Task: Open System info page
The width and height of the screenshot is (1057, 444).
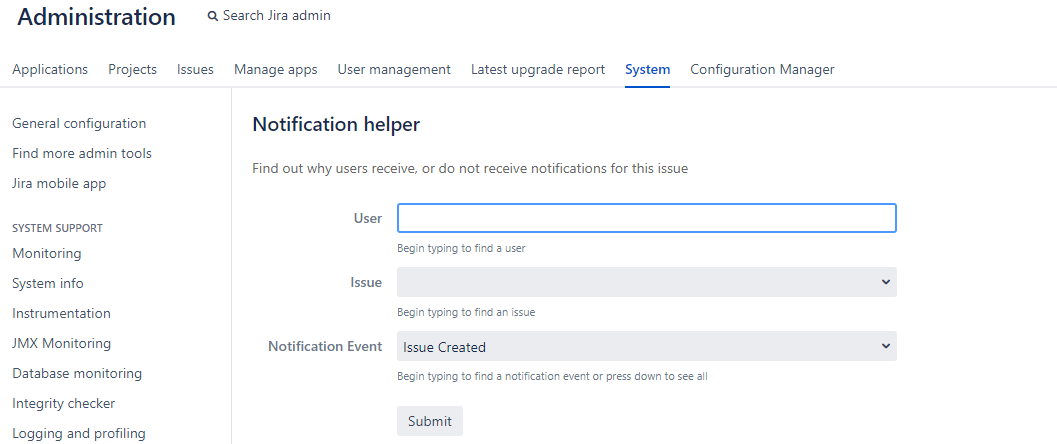Action: pos(48,284)
